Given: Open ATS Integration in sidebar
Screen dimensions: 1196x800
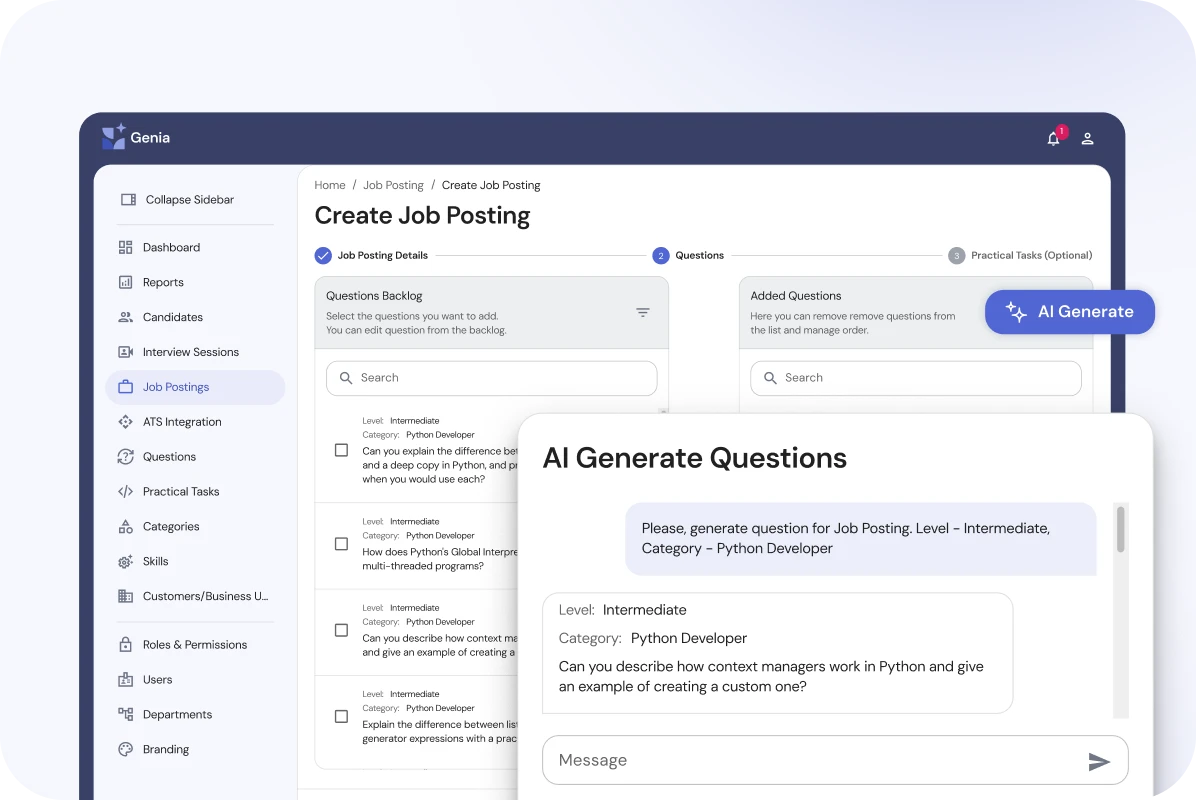Looking at the screenshot, I should [181, 422].
